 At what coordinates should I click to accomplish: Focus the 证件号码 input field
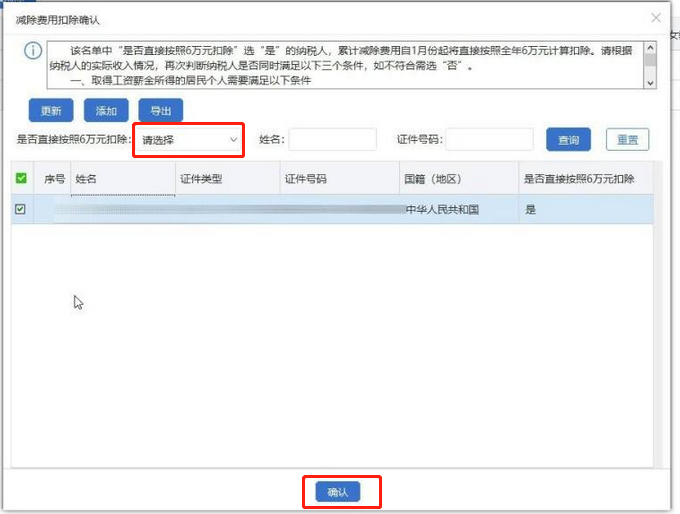click(x=490, y=139)
